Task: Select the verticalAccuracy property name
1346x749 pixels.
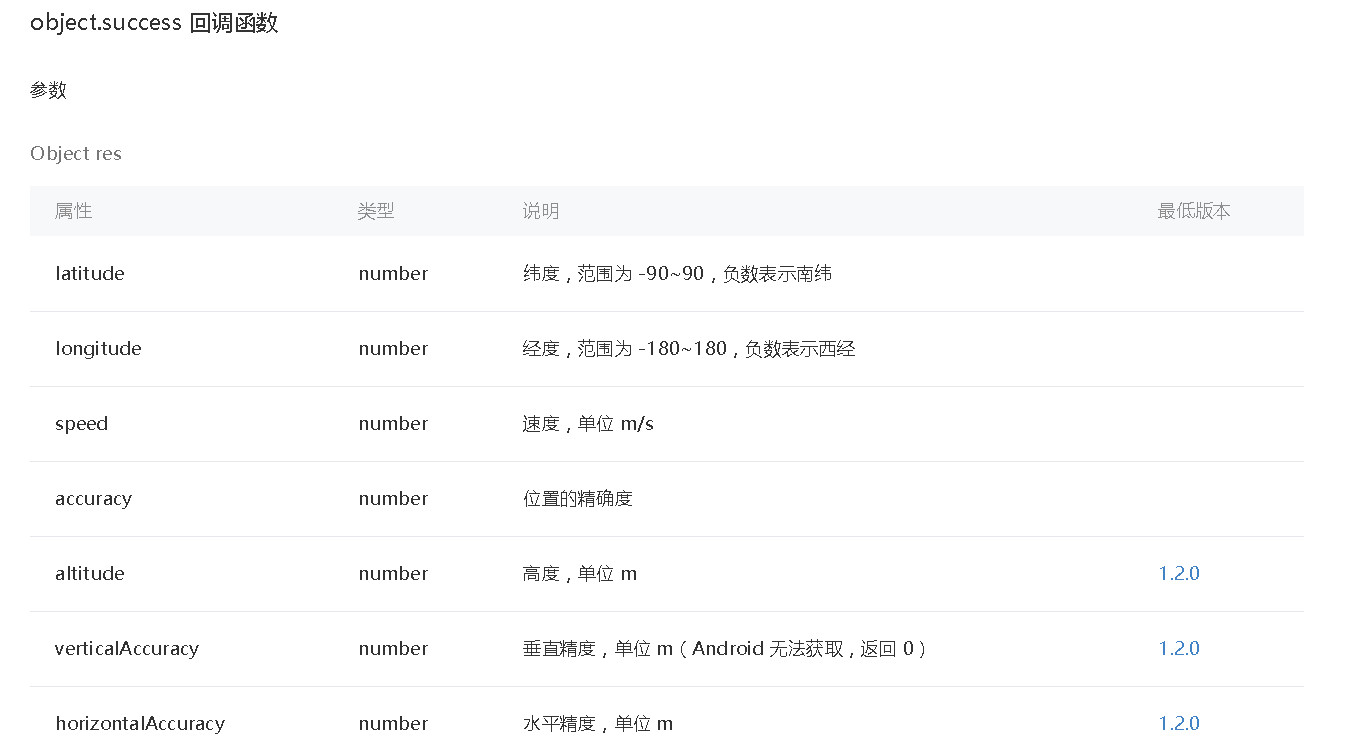Action: [127, 648]
